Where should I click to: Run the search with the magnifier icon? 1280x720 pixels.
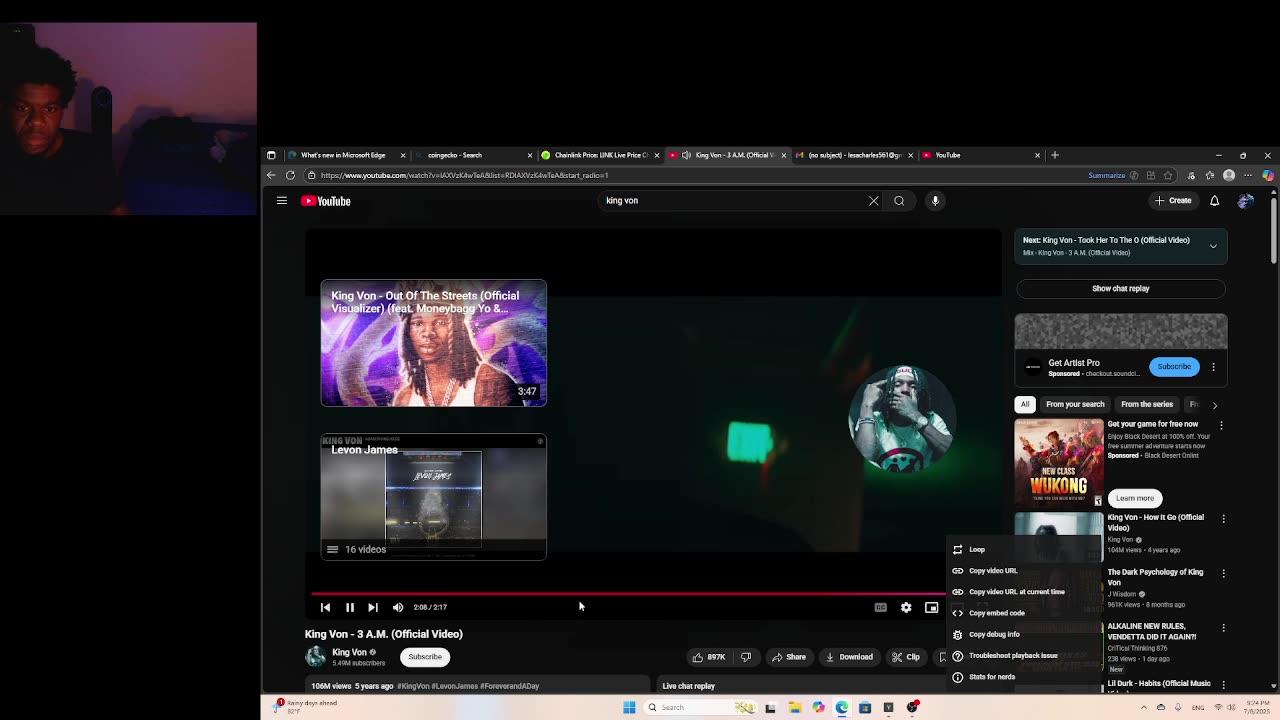899,201
